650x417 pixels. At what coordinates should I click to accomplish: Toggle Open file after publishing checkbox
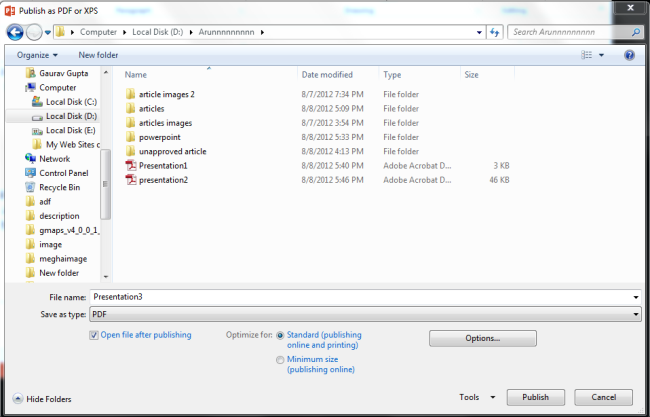[x=94, y=335]
